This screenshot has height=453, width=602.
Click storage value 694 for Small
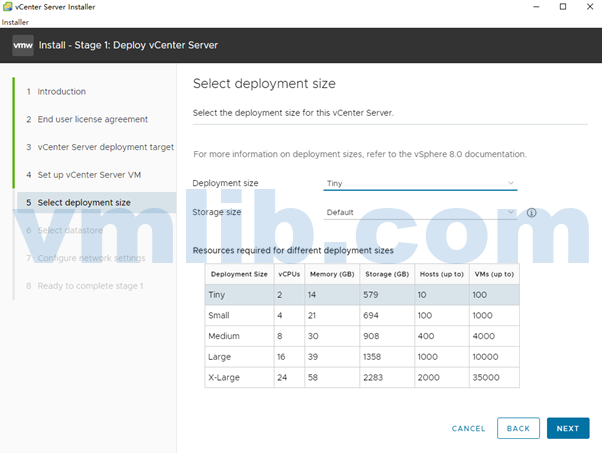(371, 316)
